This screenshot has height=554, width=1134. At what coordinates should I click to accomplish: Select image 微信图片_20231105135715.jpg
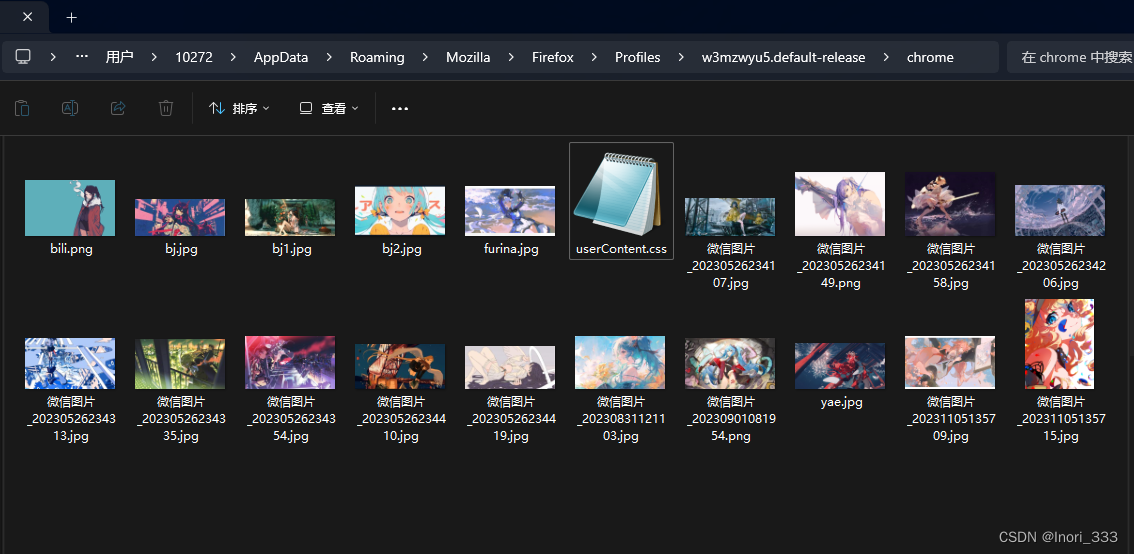[1060, 344]
